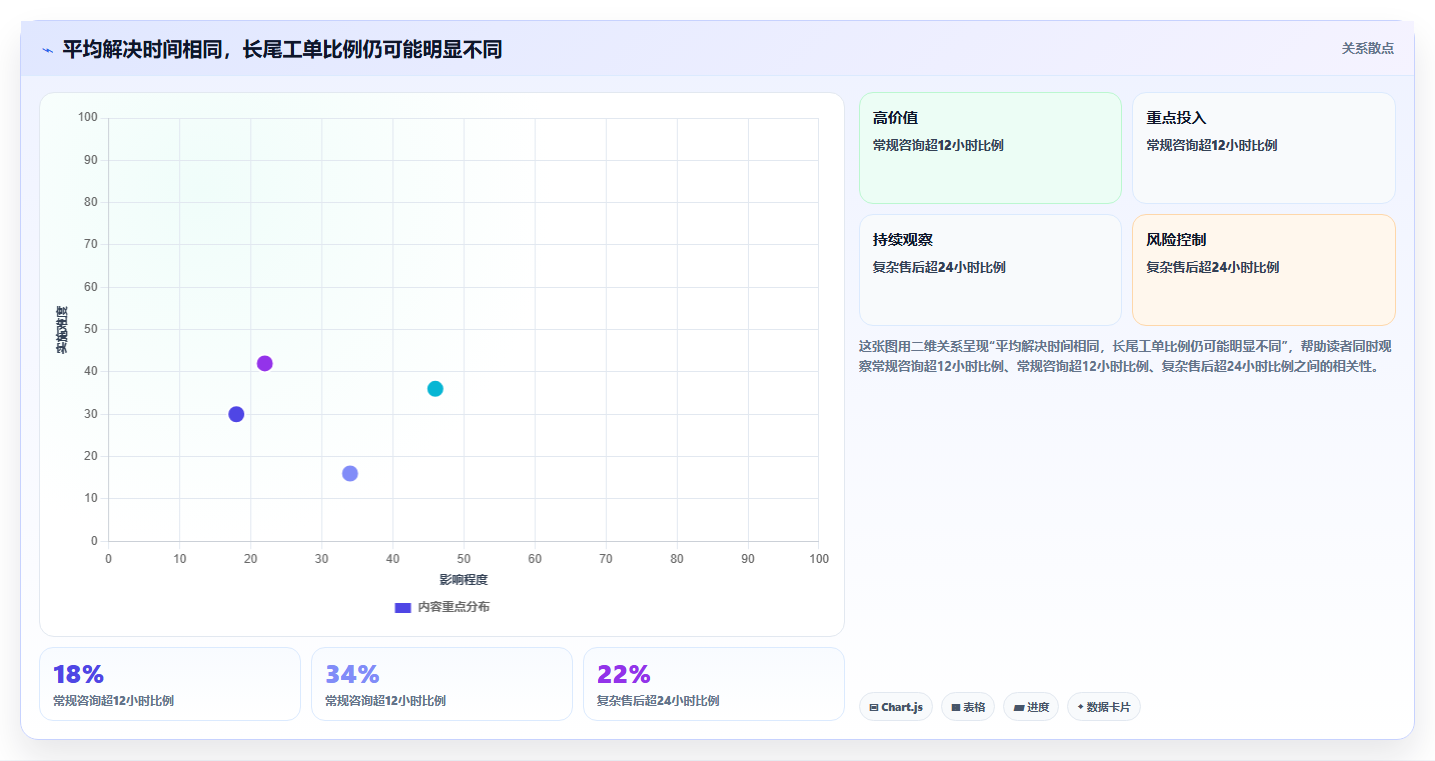The width and height of the screenshot is (1435, 761).
Task: Click the 关系散点 label in the header
Action: click(x=1367, y=48)
